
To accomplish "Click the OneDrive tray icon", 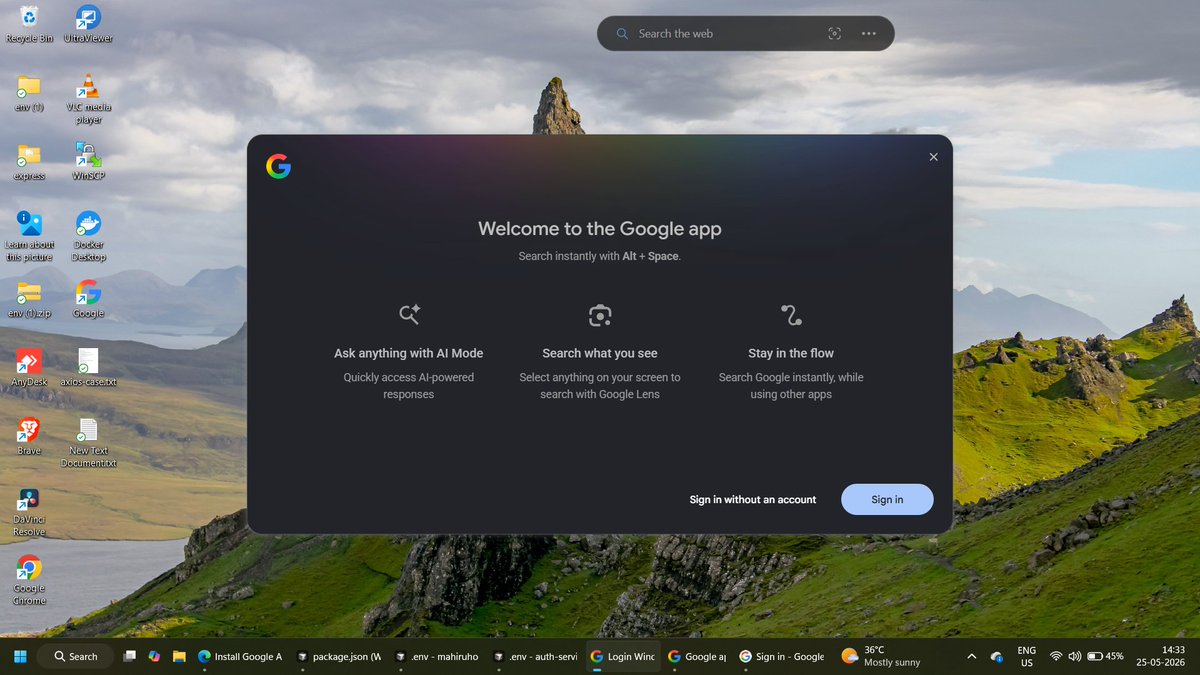I will (997, 656).
